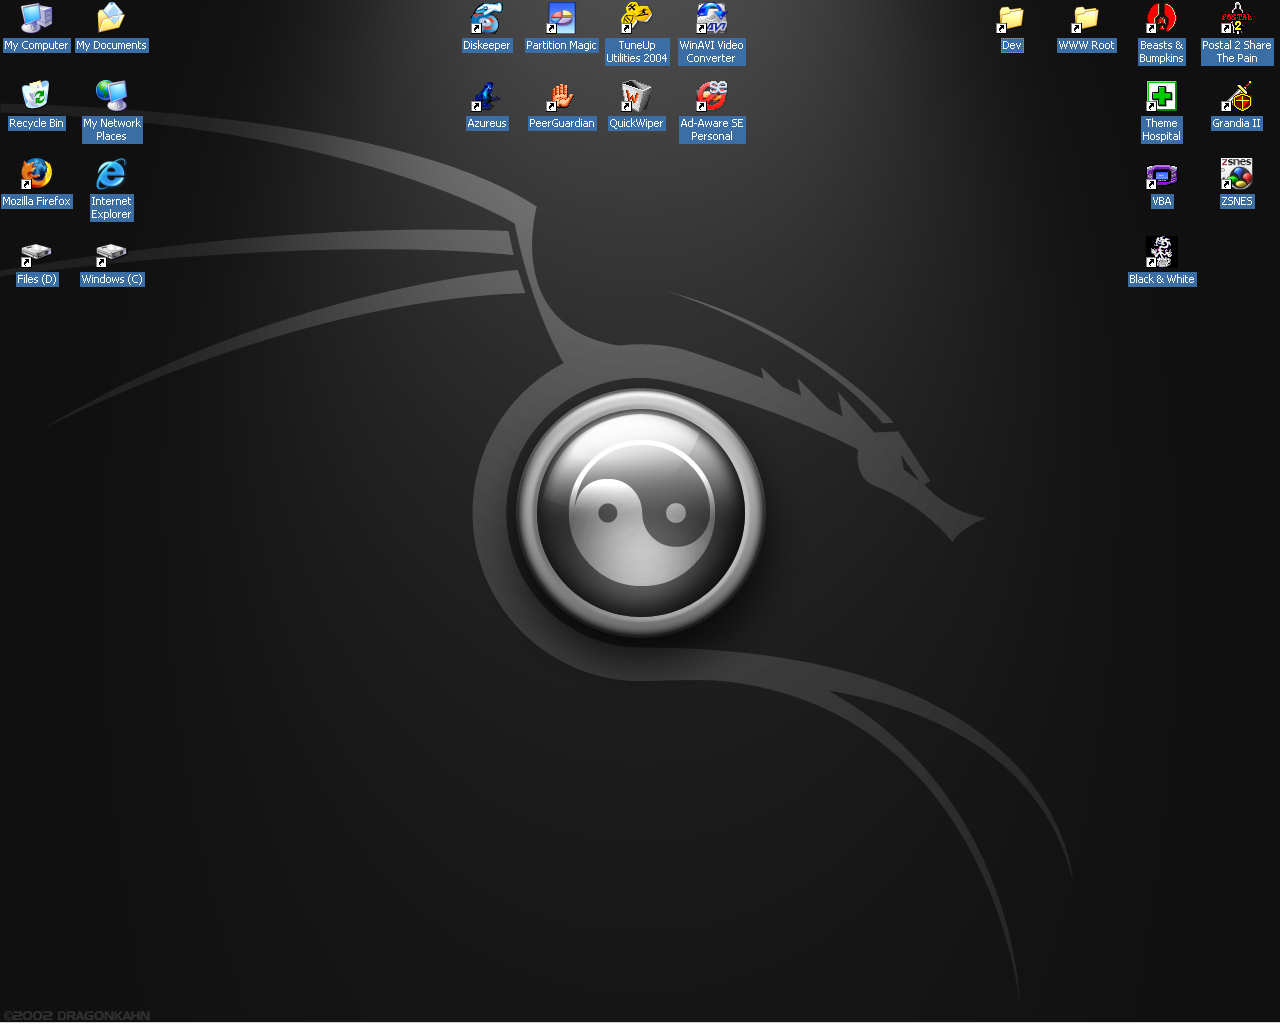
Task: Click the WWW Root folder
Action: coord(1086,18)
